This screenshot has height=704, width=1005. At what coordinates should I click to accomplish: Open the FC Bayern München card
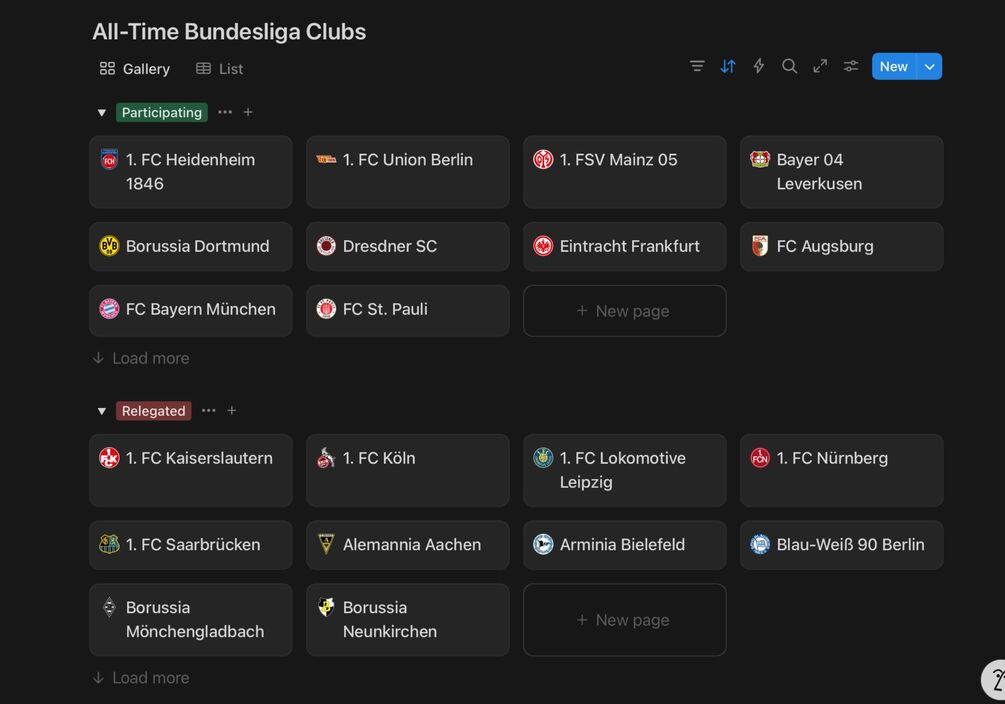[x=191, y=310]
